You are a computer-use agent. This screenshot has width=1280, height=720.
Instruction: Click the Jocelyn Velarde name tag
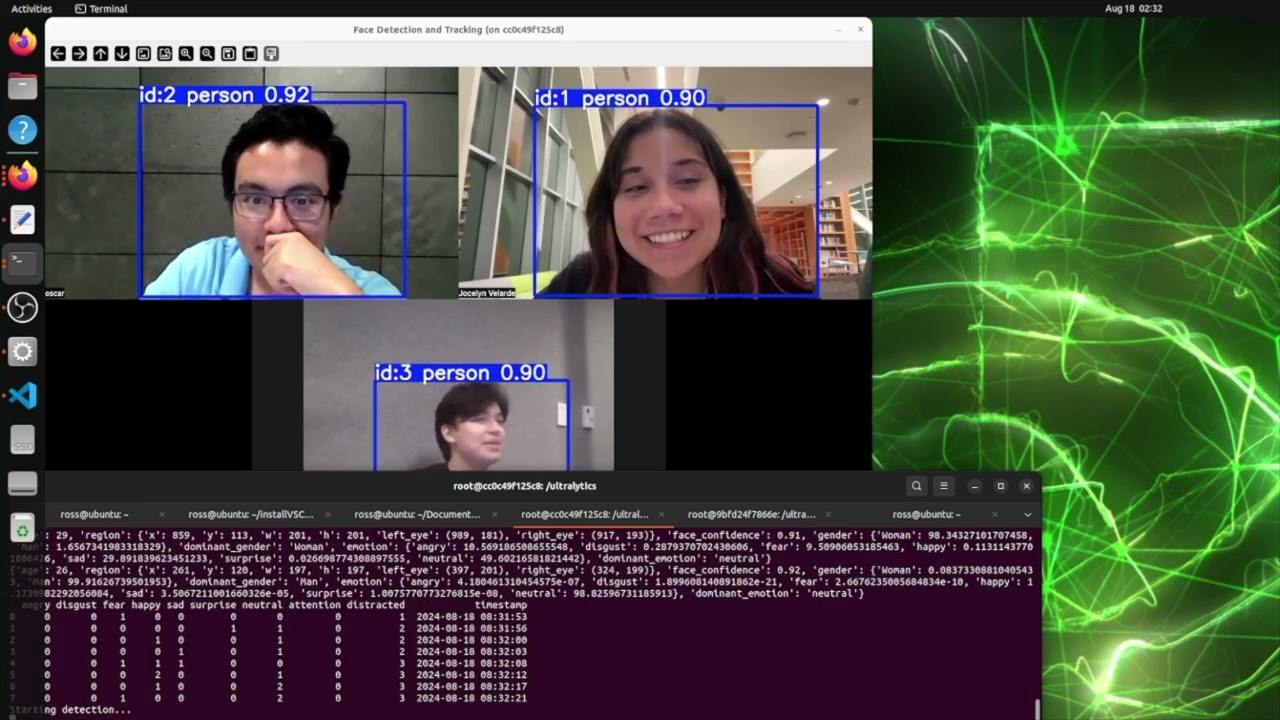(x=487, y=294)
